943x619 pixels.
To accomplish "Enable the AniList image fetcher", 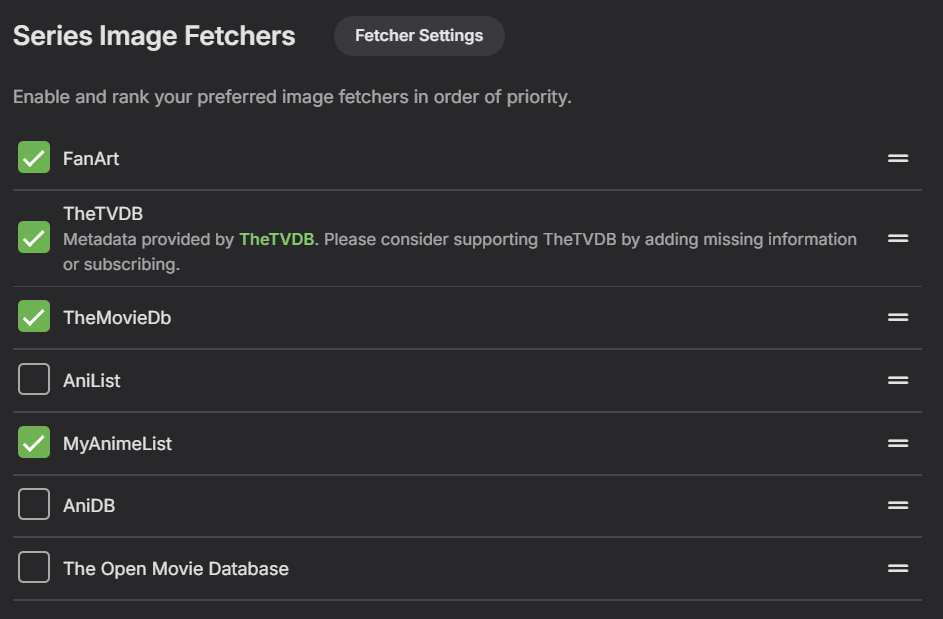I will tap(34, 380).
